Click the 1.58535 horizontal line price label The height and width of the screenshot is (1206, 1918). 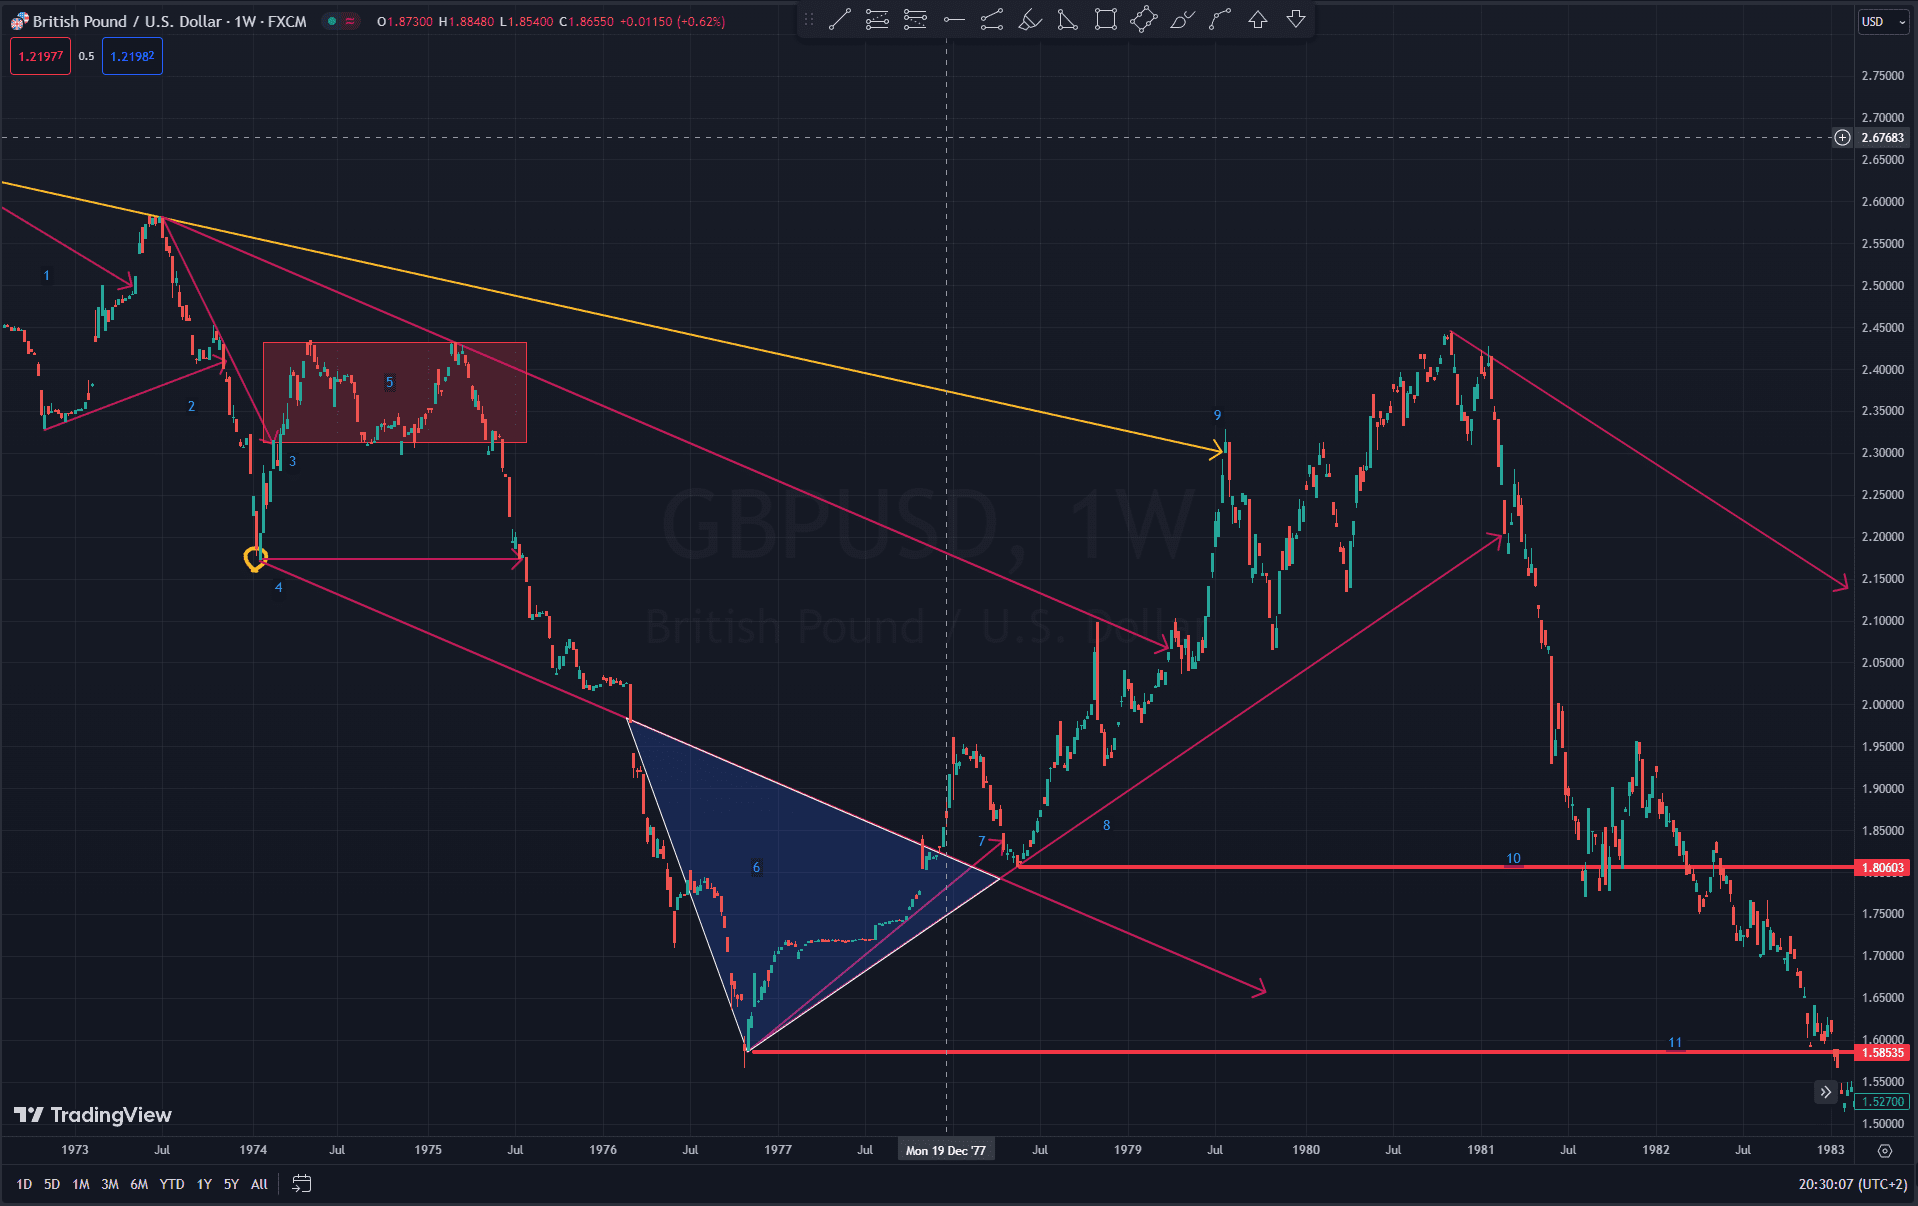1882,1053
